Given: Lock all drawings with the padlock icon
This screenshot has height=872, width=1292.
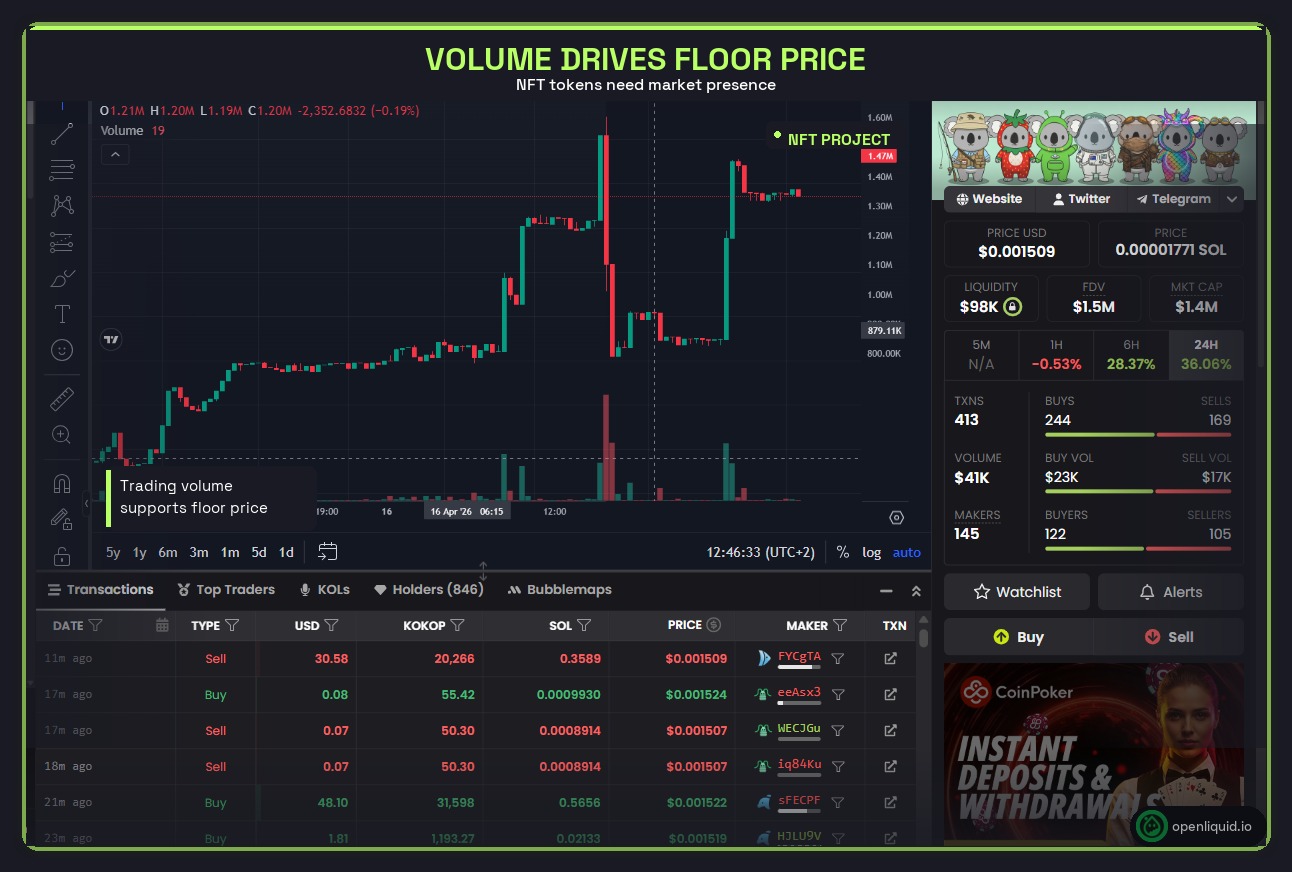Looking at the screenshot, I should (x=61, y=556).
